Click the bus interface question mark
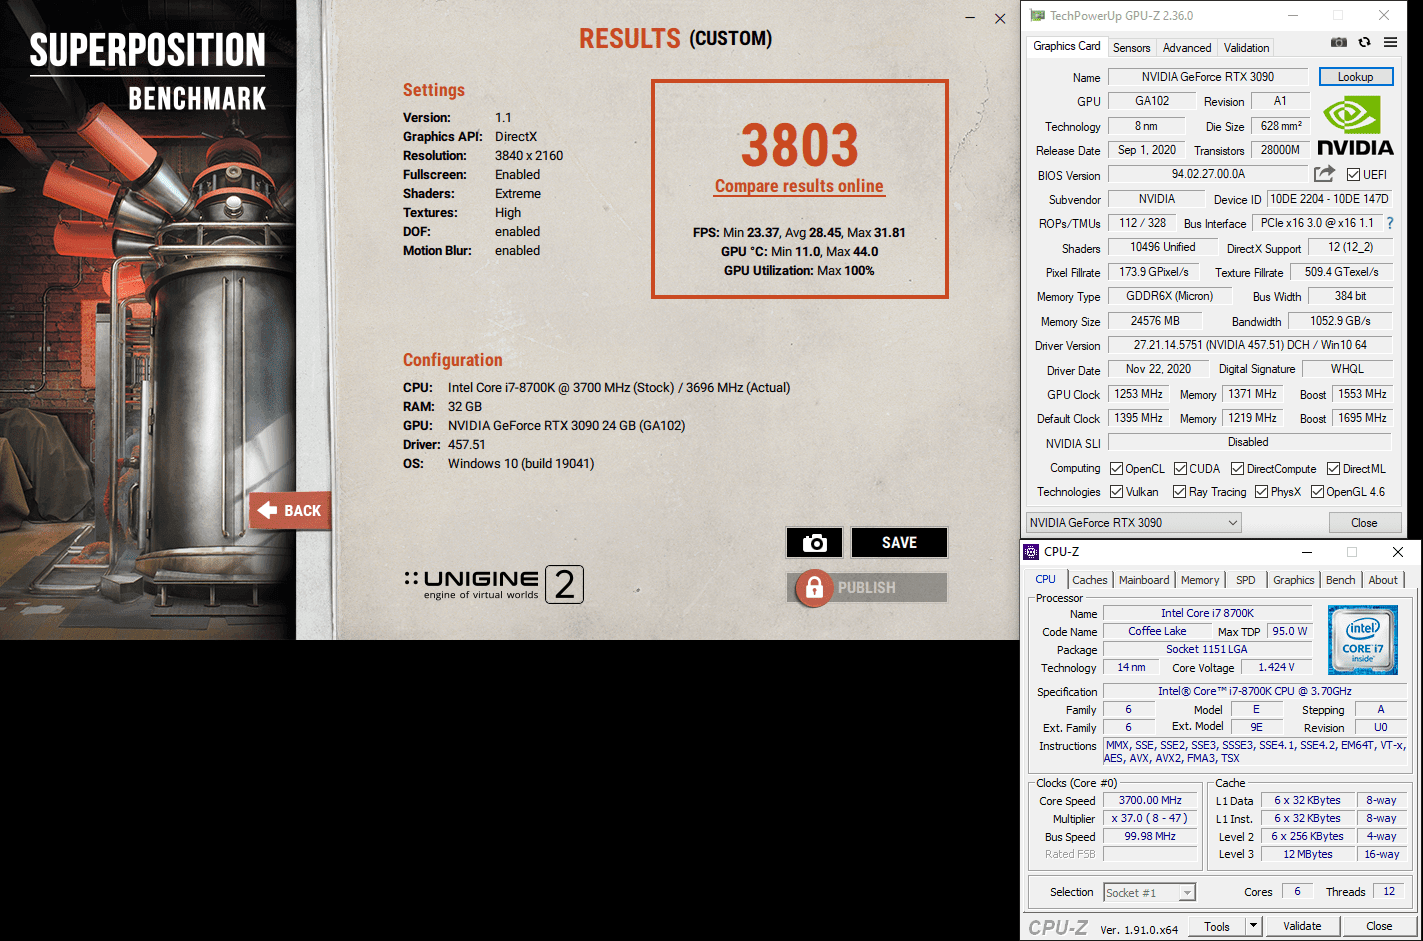The height and width of the screenshot is (941, 1423). click(x=1389, y=223)
